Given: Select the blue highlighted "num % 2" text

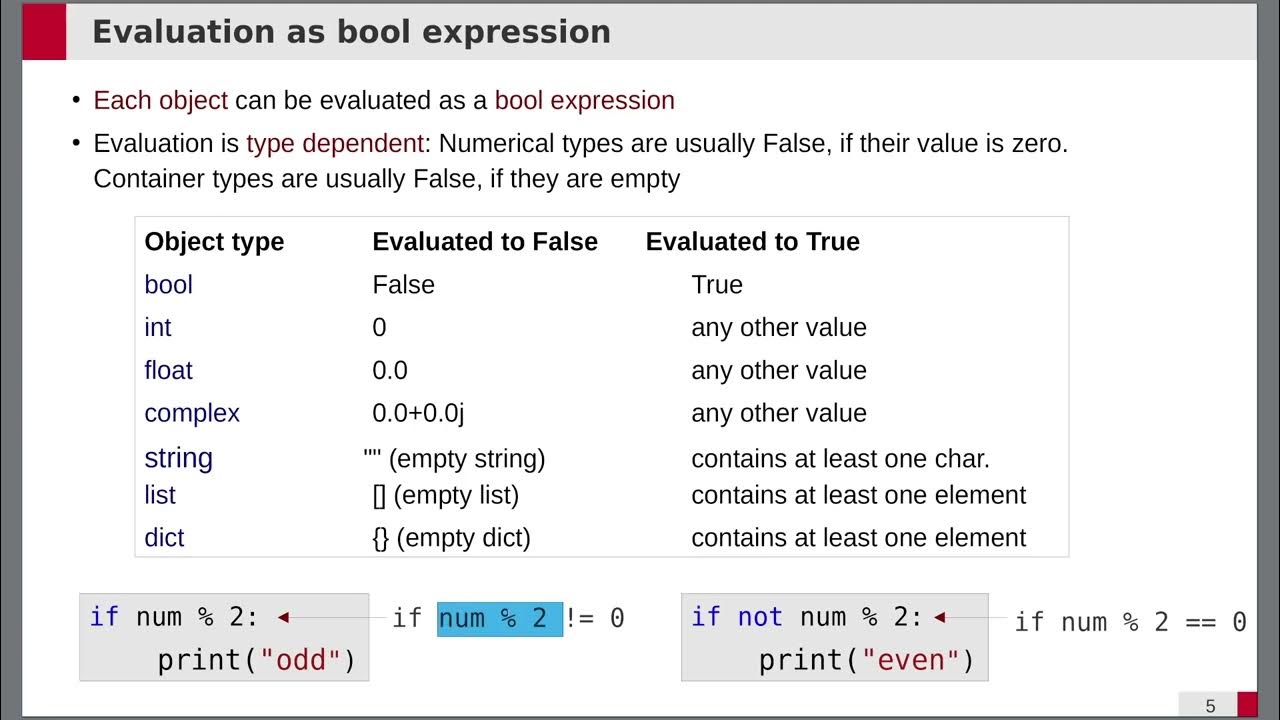Looking at the screenshot, I should 500,619.
